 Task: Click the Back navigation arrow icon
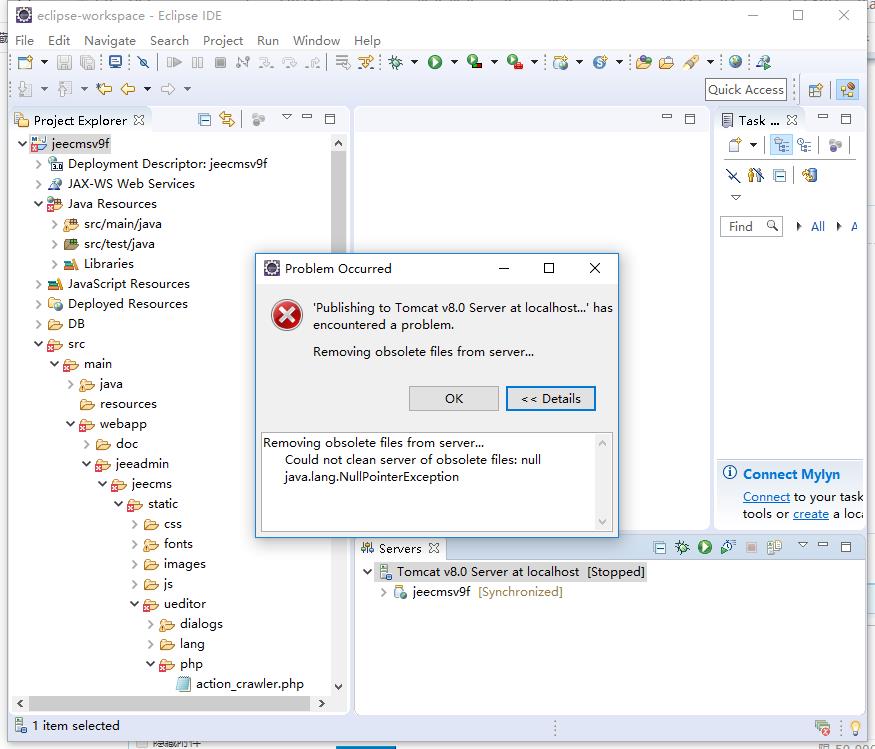128,89
